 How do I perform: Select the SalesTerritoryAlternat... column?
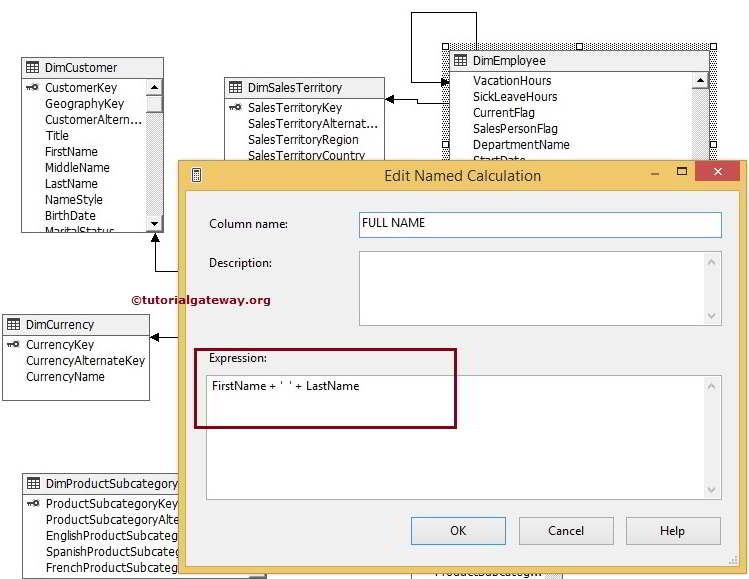[313, 124]
